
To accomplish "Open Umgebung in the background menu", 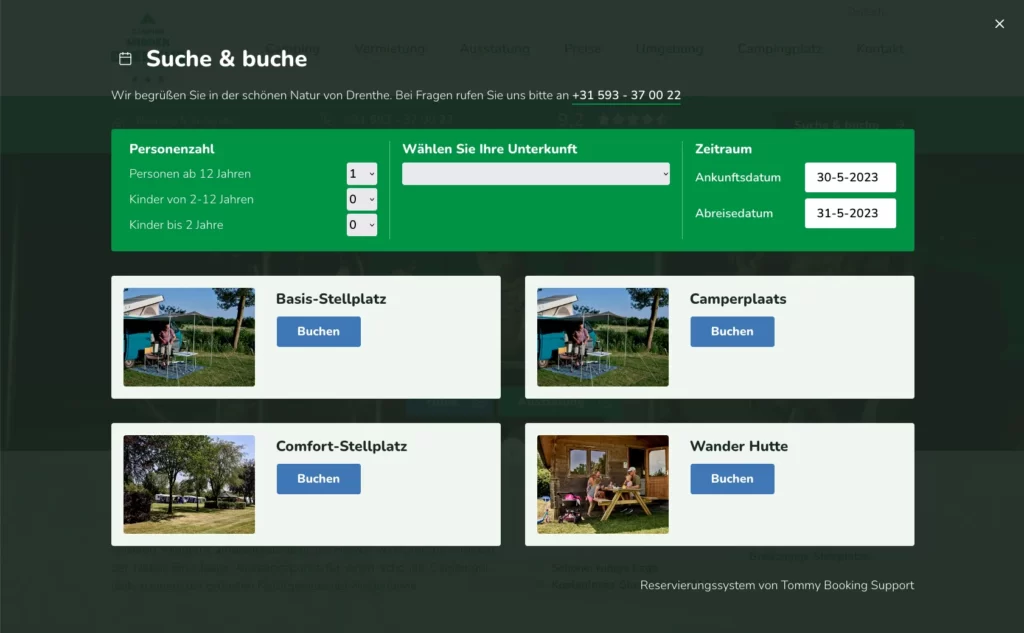I will [x=669, y=49].
